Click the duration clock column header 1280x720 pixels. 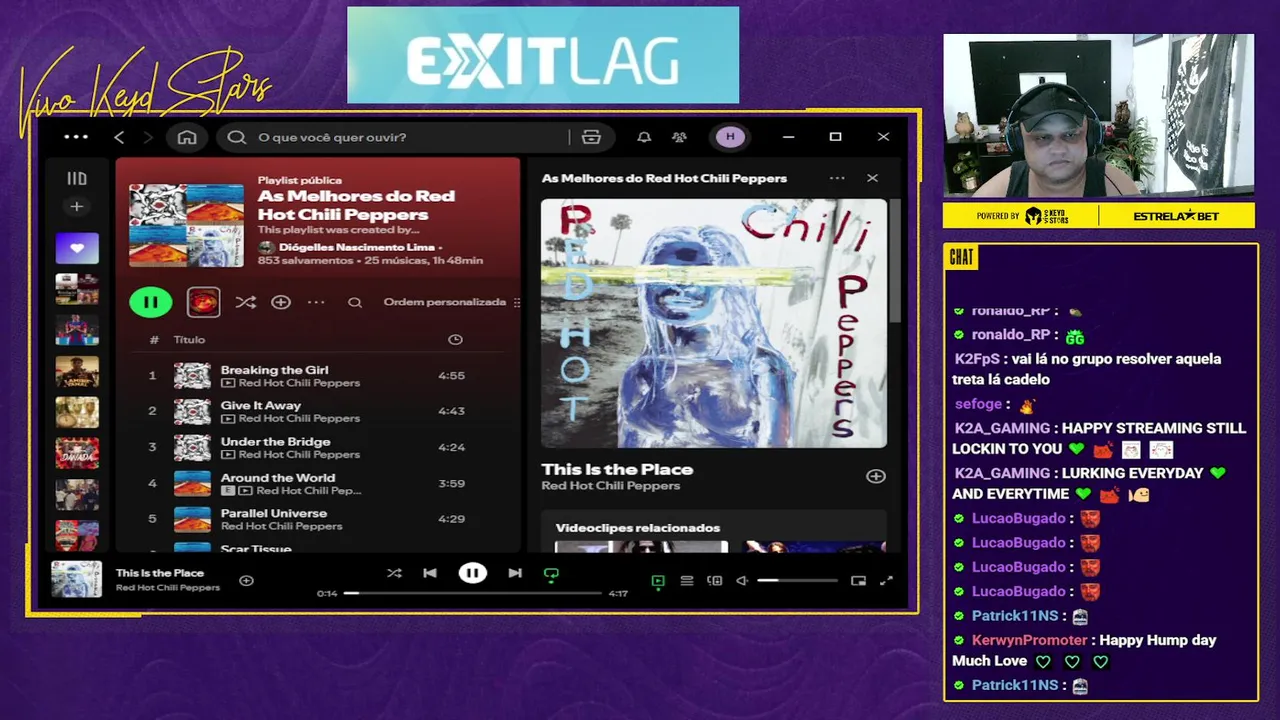(455, 340)
